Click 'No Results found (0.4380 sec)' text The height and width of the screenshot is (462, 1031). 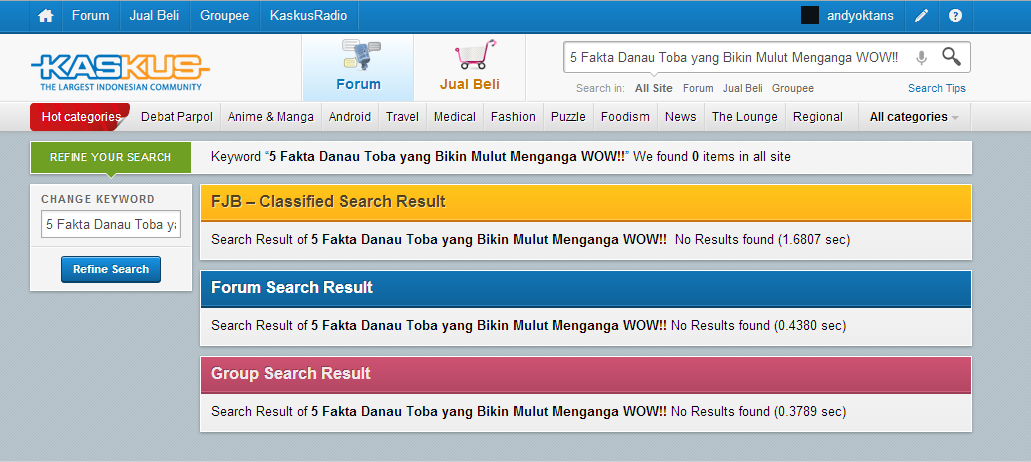(x=758, y=325)
